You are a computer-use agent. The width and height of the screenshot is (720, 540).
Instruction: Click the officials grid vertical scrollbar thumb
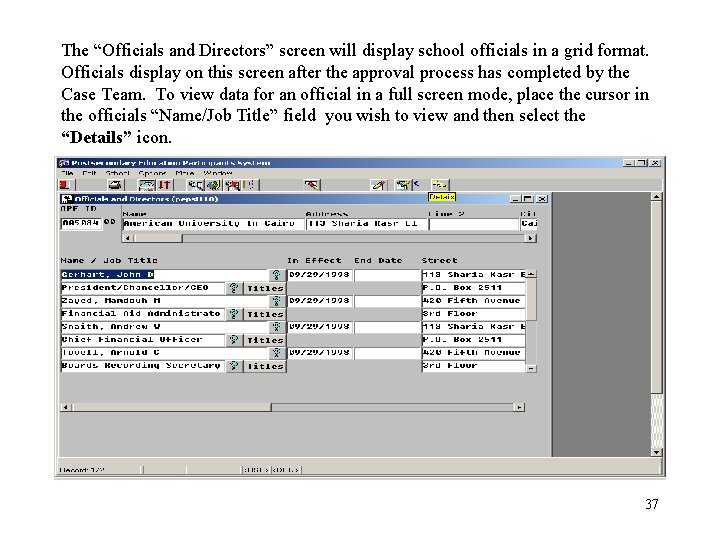tap(531, 299)
